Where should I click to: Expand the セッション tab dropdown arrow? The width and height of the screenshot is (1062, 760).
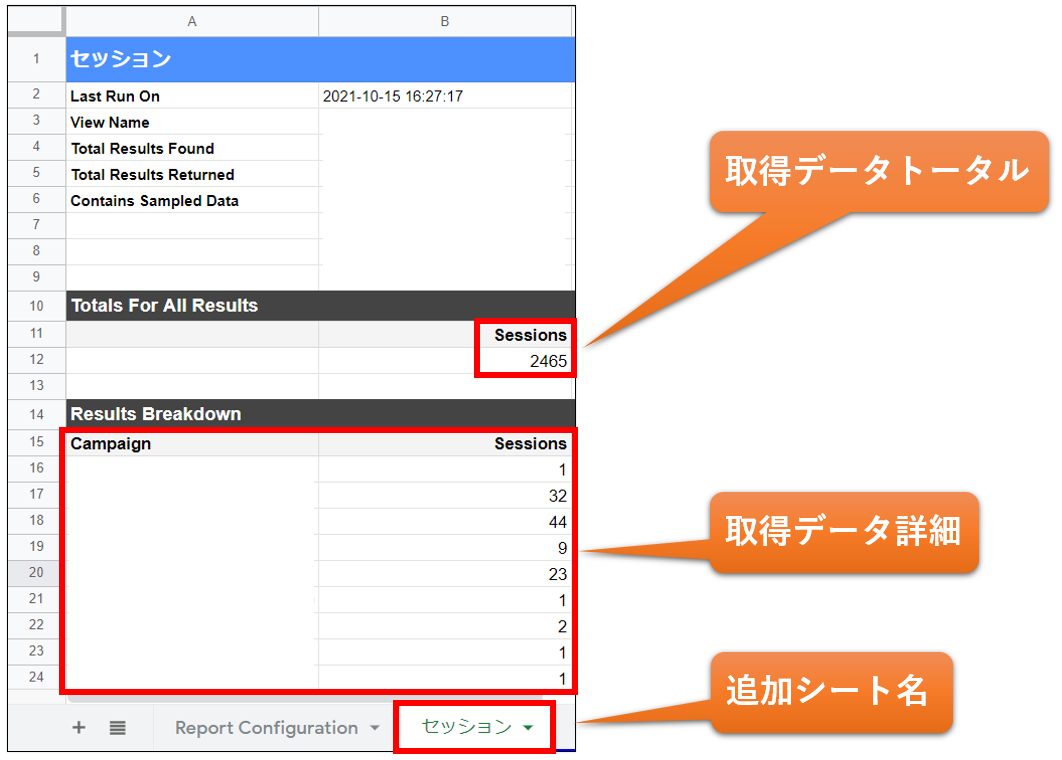click(528, 727)
